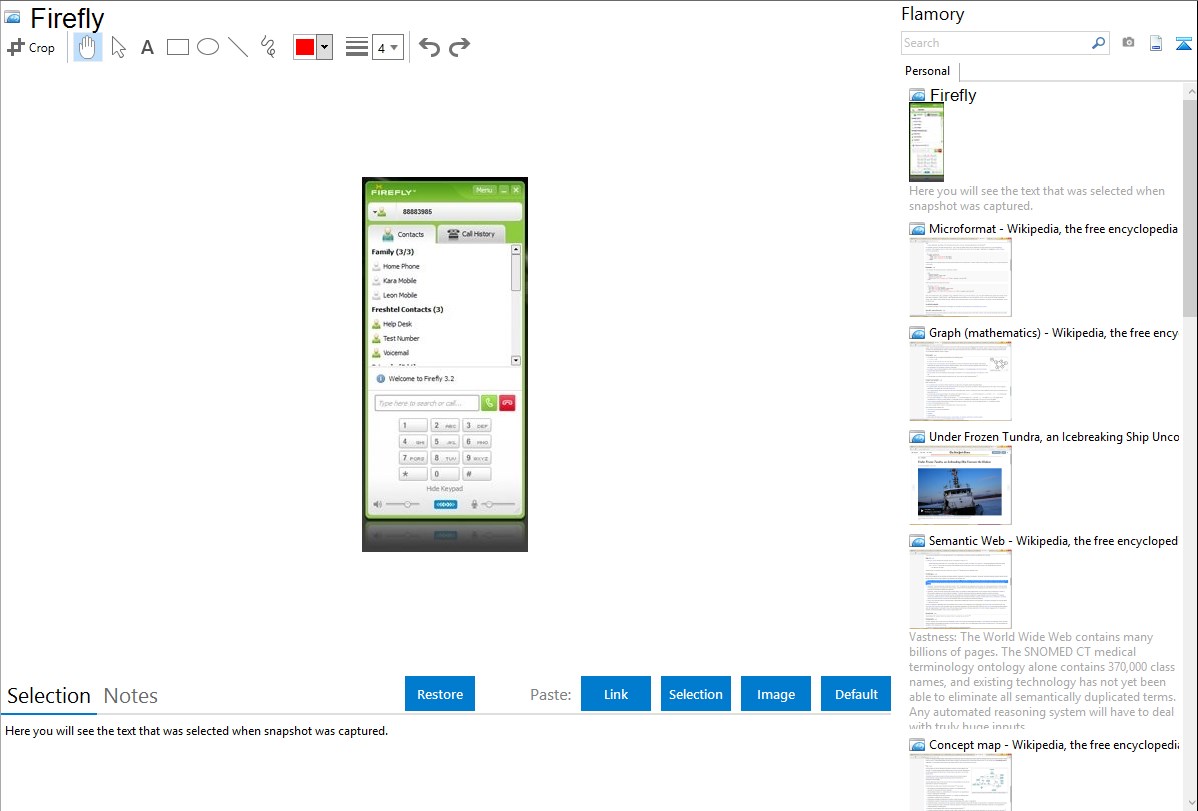This screenshot has height=811, width=1198.
Task: Click the magnifier search icon
Action: (1099, 43)
